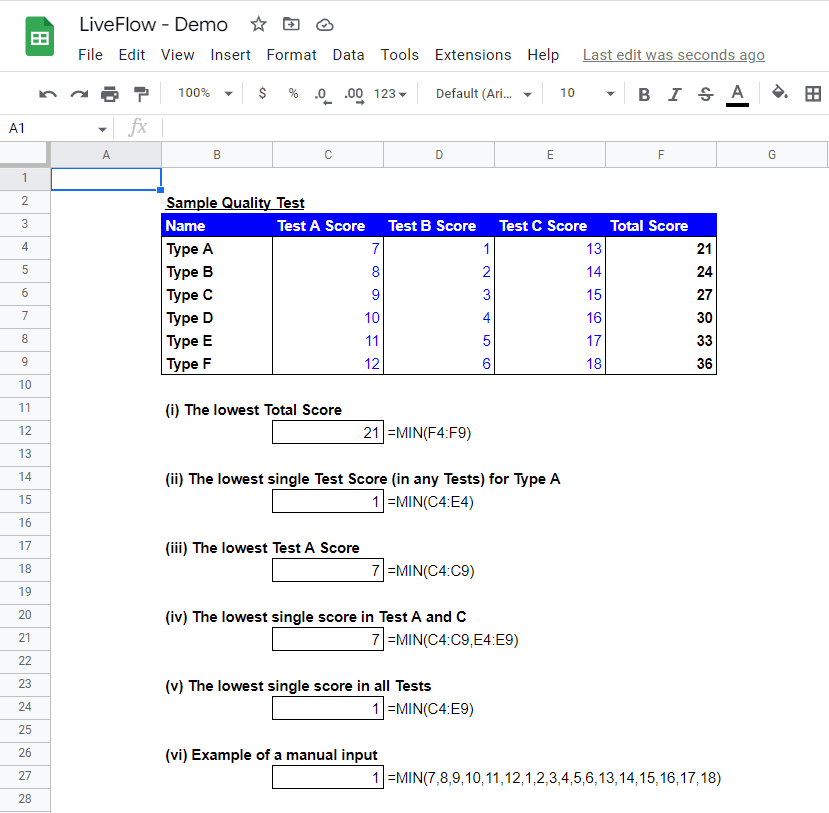Star the LiveFlow - Demo spreadsheet

258,24
